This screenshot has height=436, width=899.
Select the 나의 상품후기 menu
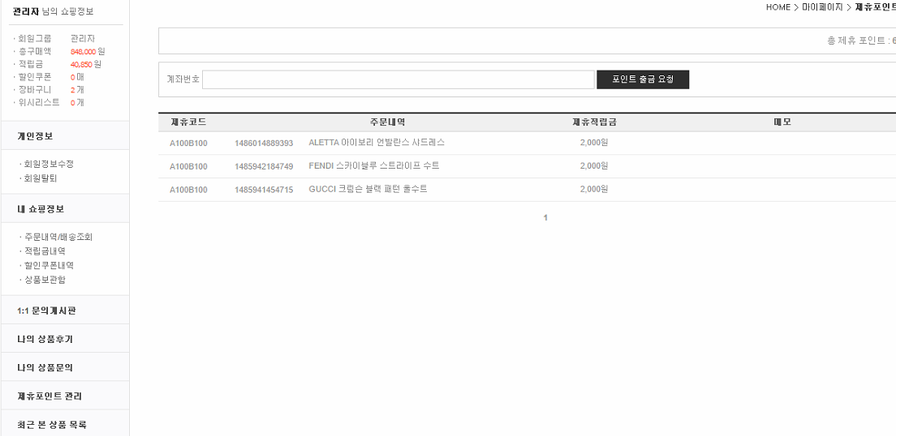click(x=45, y=339)
